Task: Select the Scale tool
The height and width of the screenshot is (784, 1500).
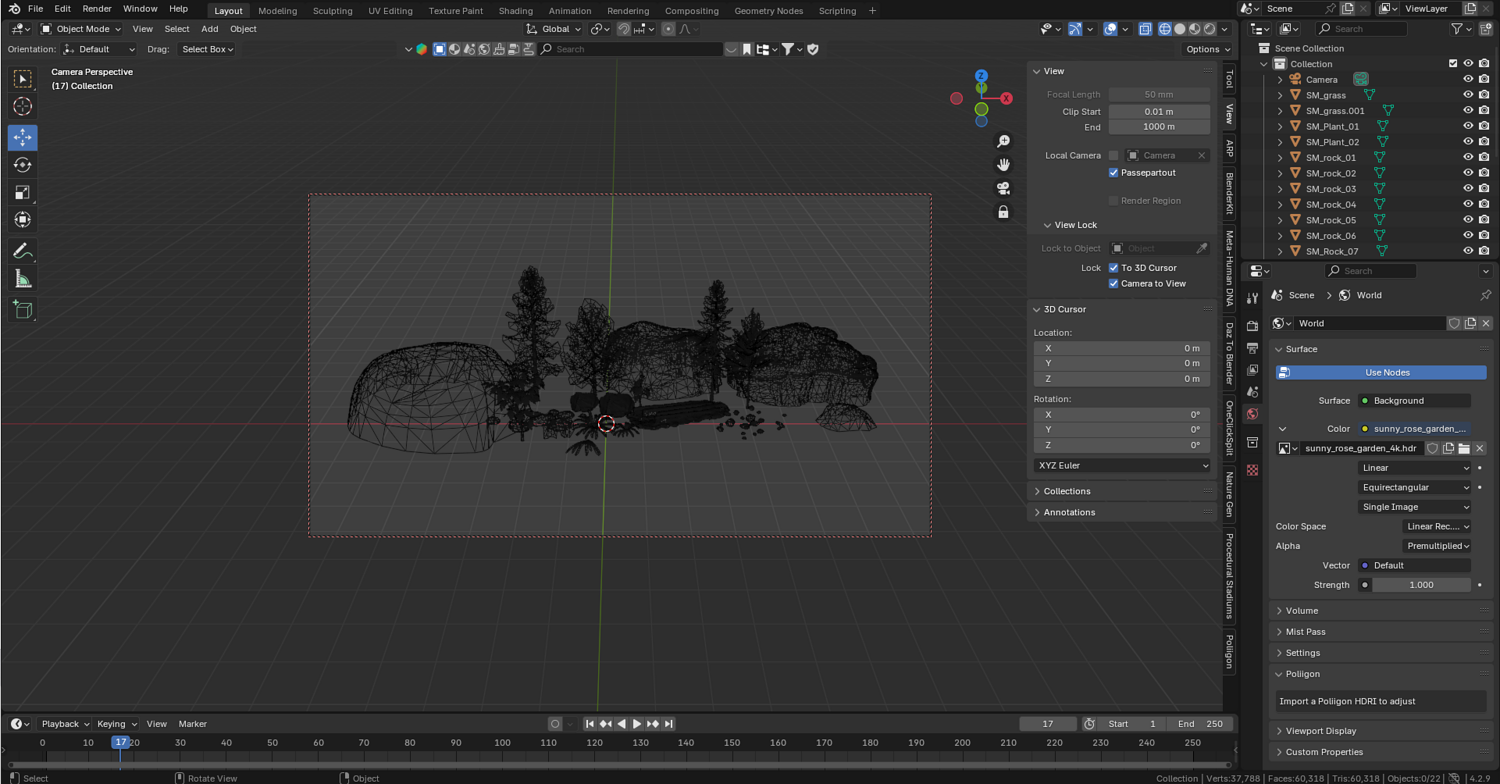Action: (x=22, y=193)
